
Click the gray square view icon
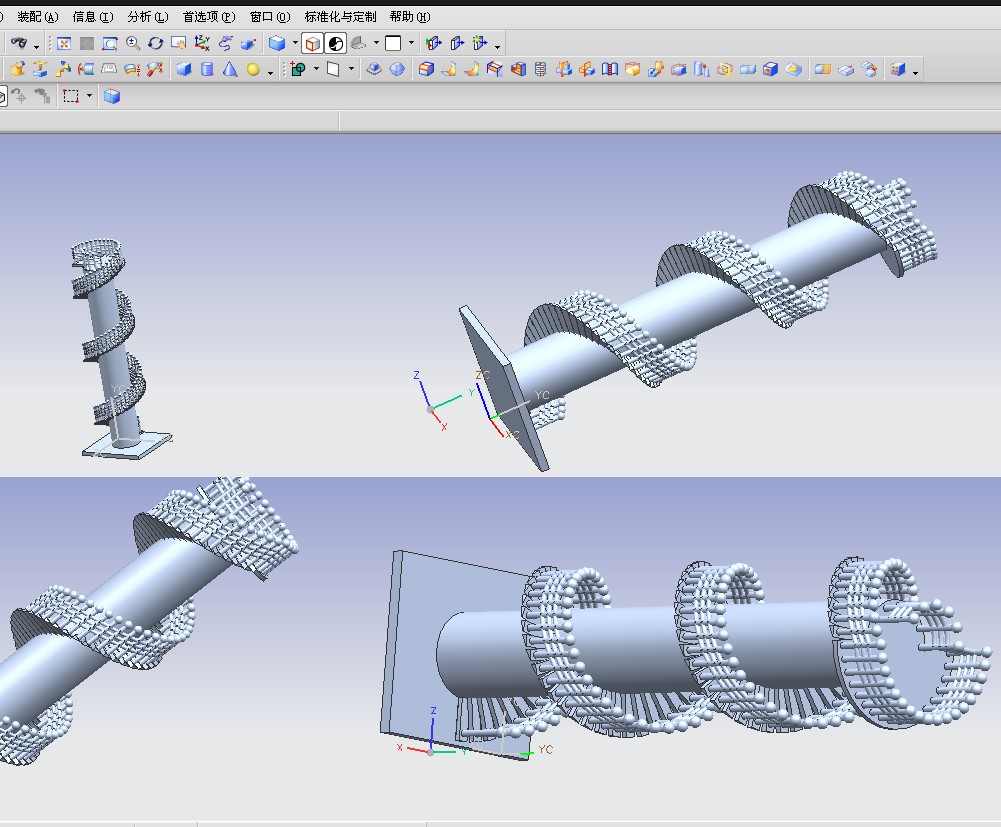87,43
